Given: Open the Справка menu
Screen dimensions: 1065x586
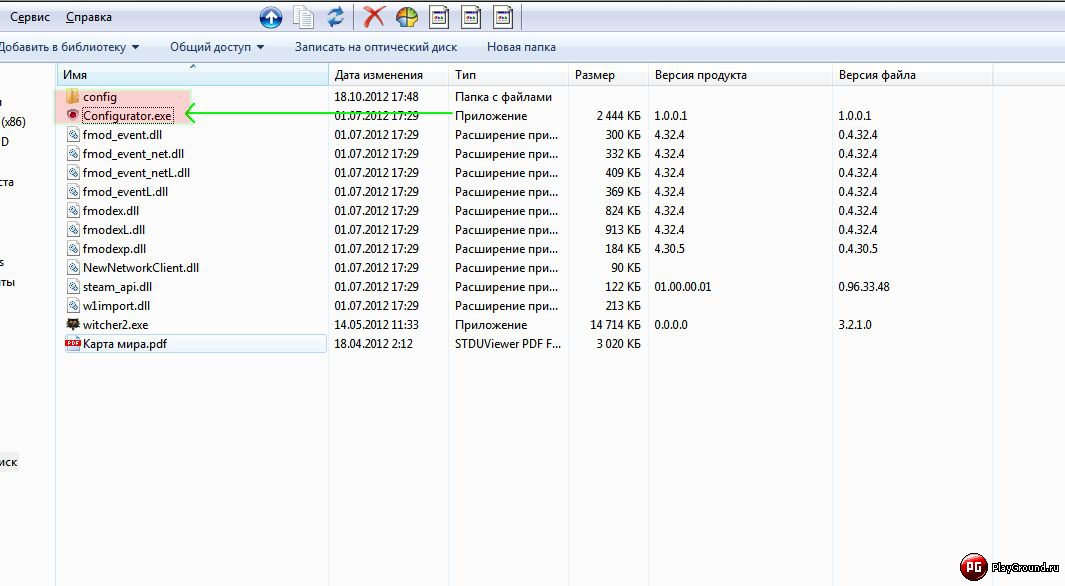Looking at the screenshot, I should coord(89,17).
